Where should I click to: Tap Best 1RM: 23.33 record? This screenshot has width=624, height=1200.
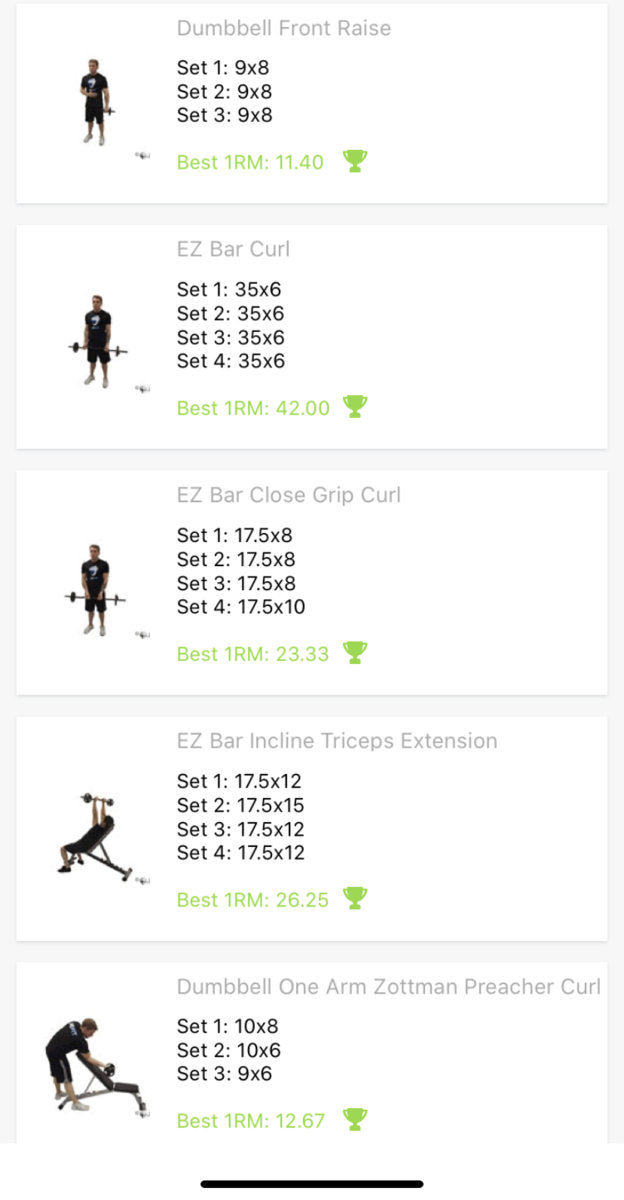tap(253, 654)
